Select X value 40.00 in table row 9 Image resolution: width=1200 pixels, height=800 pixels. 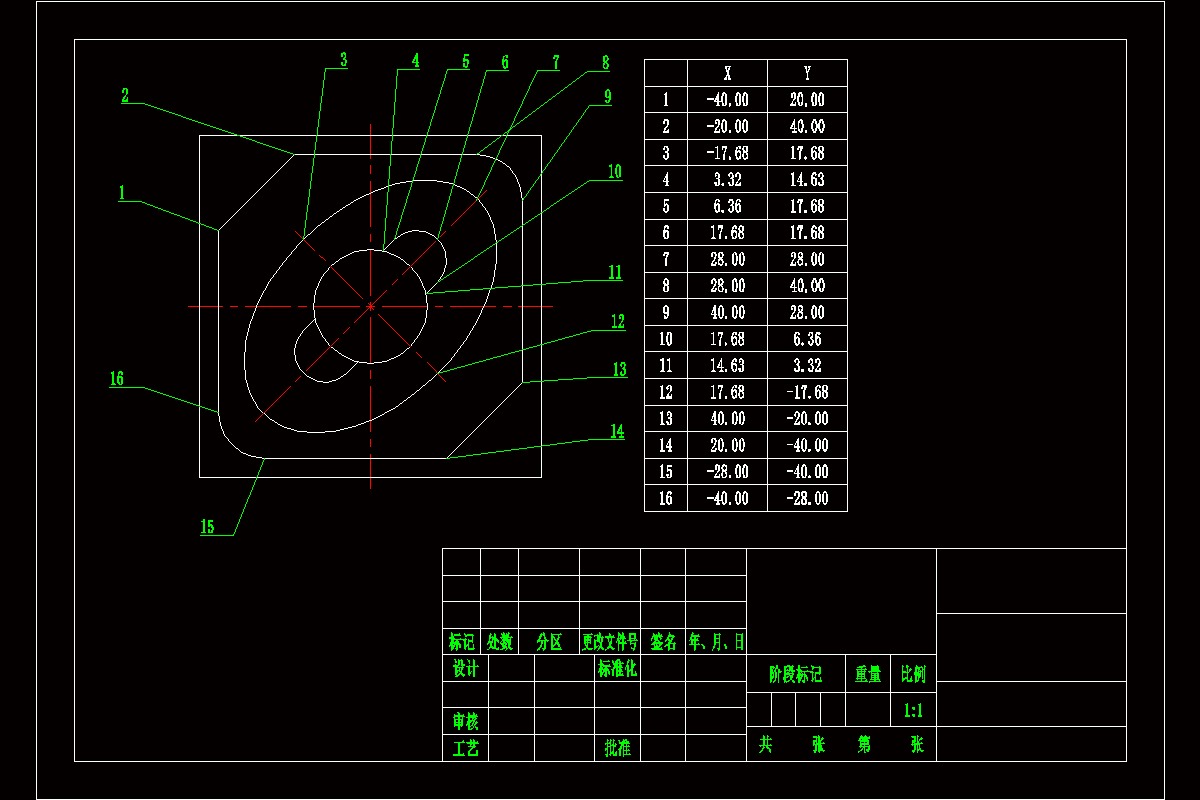click(728, 313)
